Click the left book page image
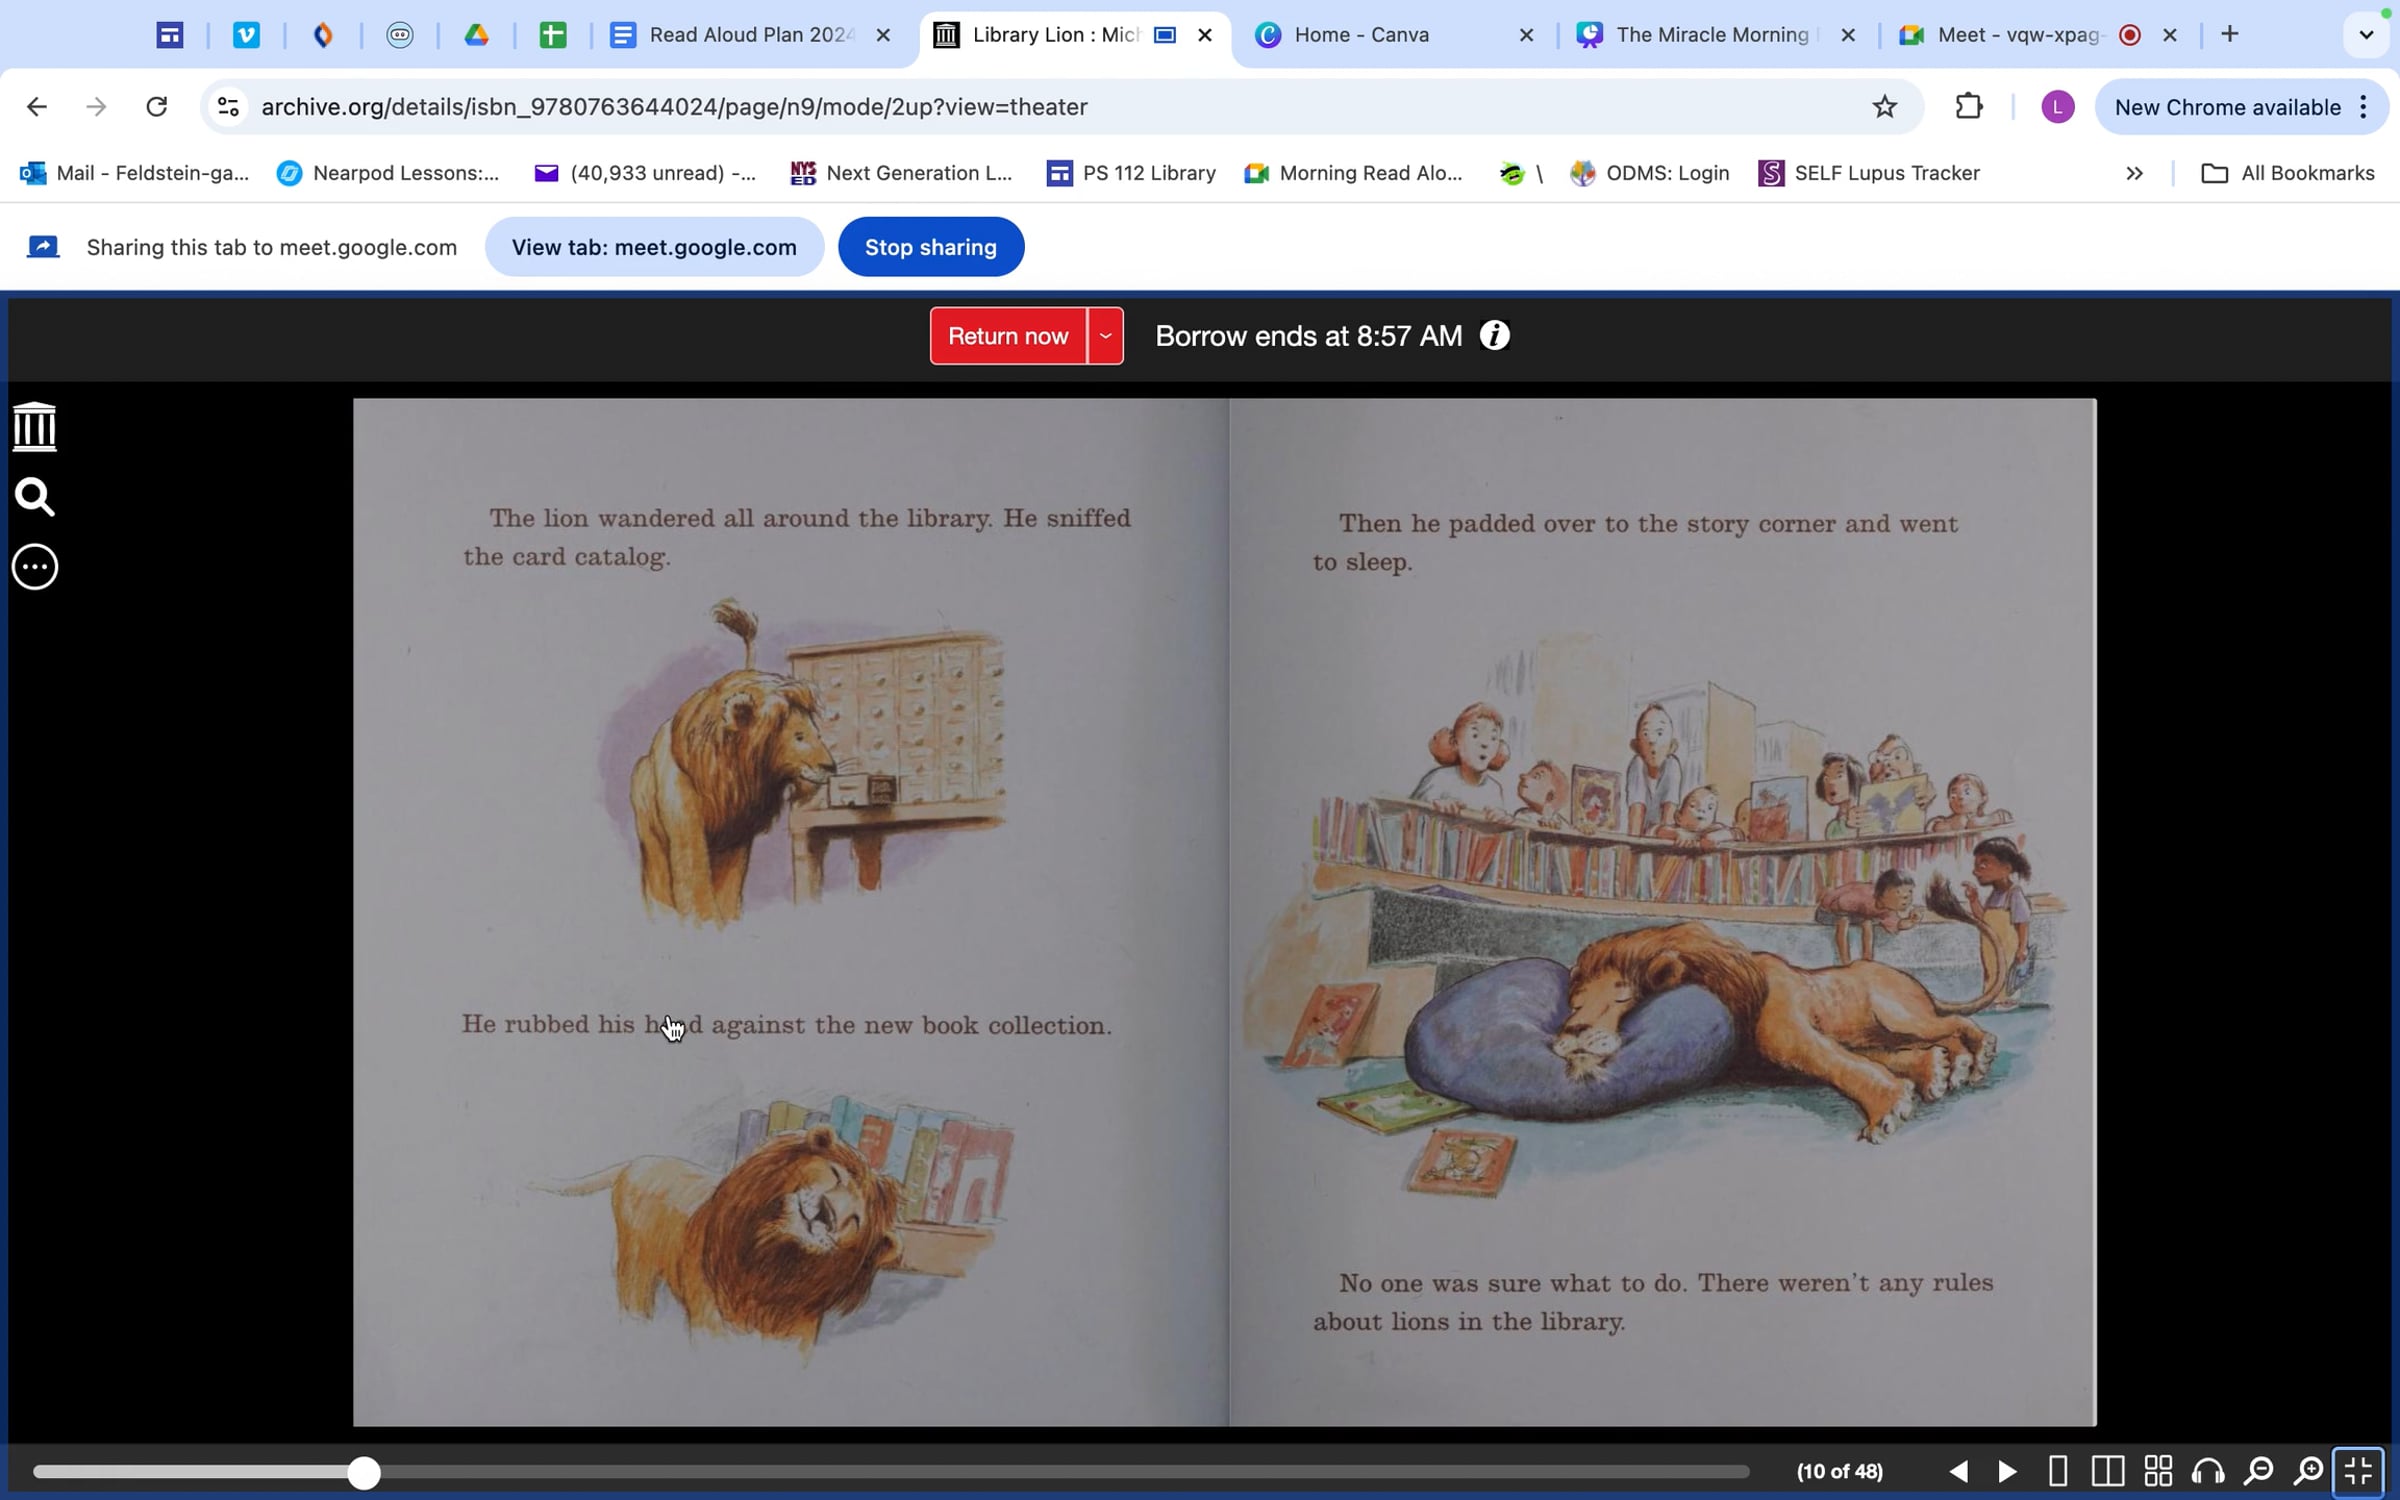 [x=791, y=912]
